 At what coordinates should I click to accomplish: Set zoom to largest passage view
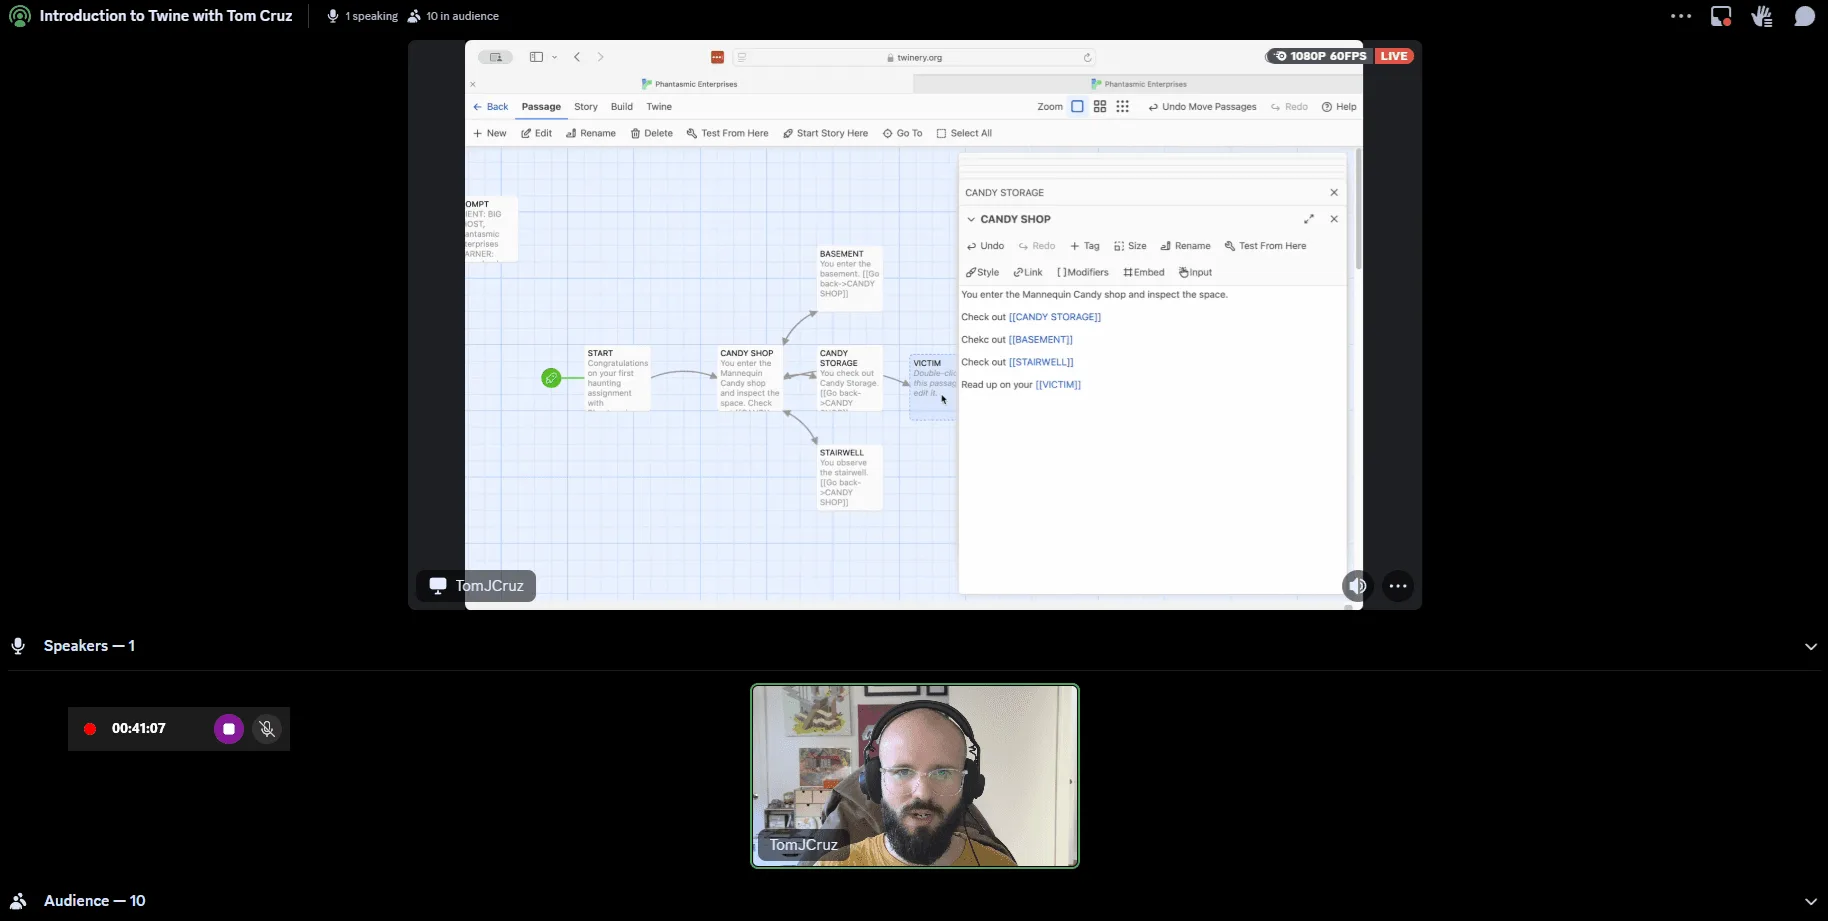click(1077, 107)
